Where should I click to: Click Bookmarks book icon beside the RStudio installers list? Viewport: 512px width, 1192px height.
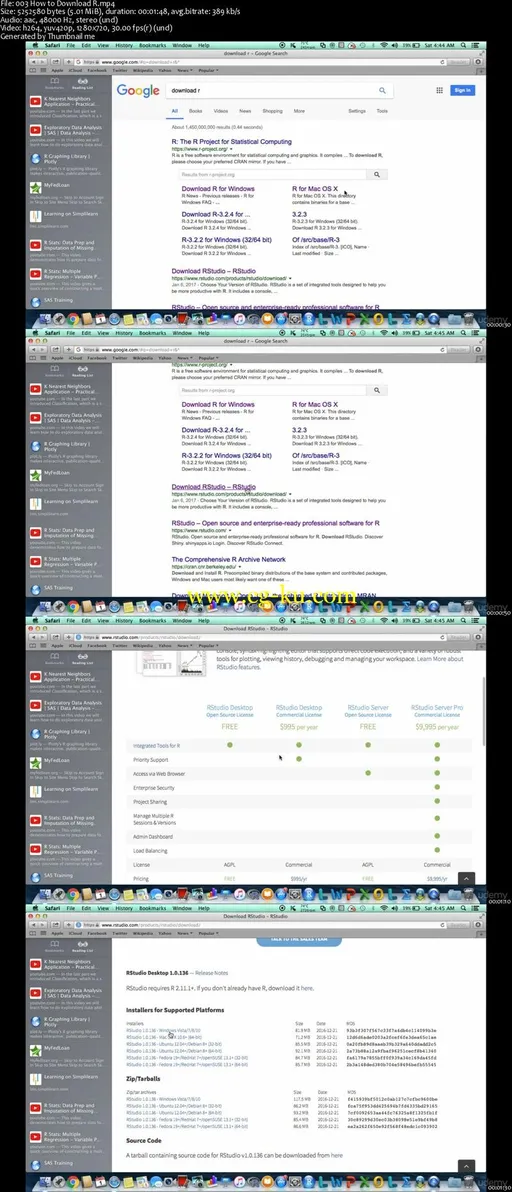(x=54, y=942)
